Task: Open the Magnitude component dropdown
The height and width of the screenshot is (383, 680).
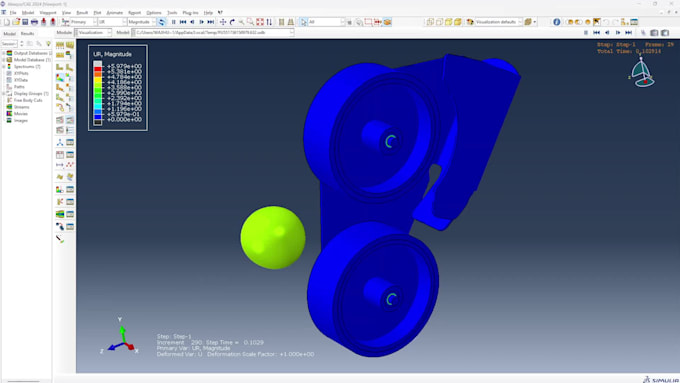Action: click(142, 22)
